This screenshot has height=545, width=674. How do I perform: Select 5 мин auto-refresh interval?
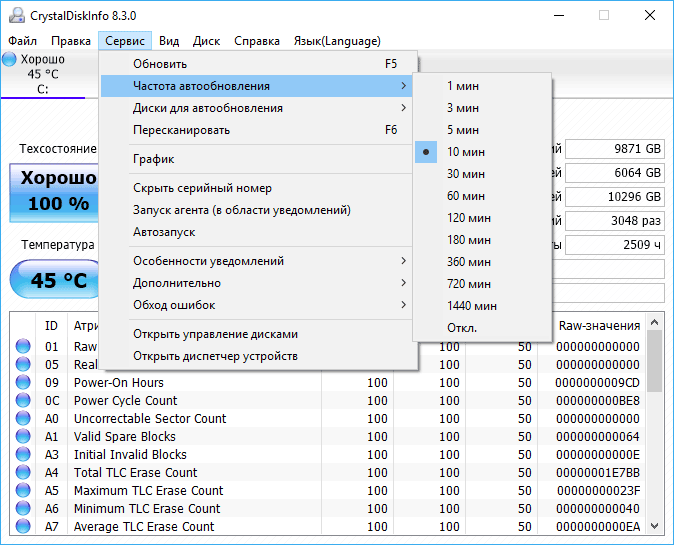click(482, 130)
